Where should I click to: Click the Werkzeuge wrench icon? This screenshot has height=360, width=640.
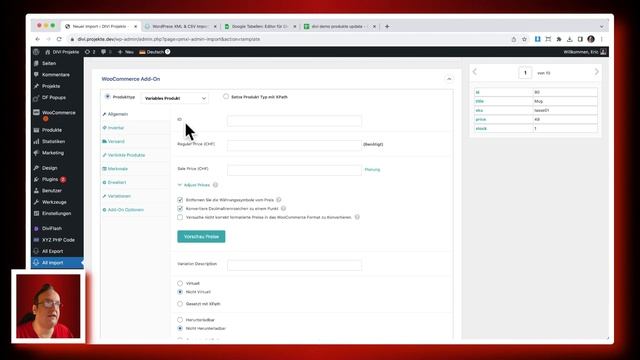point(36,202)
